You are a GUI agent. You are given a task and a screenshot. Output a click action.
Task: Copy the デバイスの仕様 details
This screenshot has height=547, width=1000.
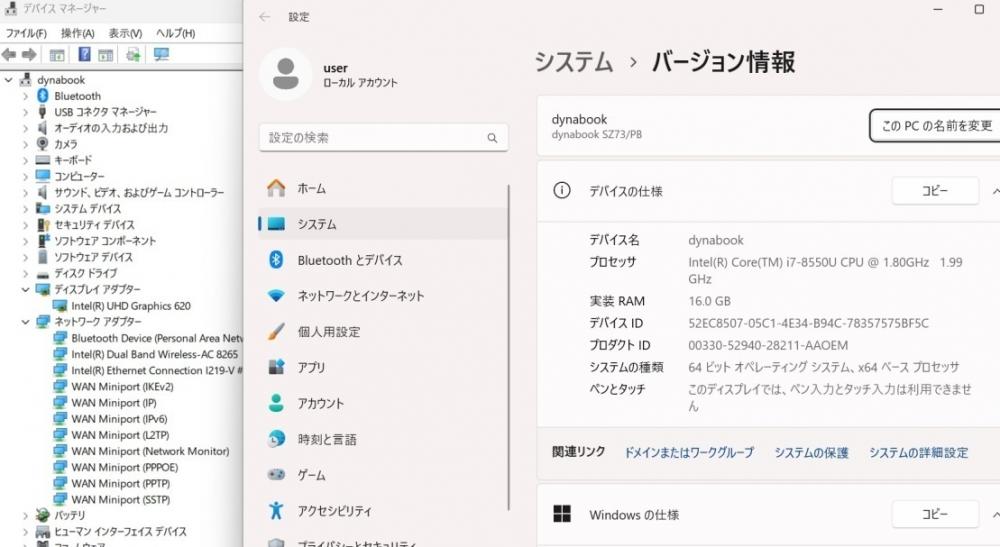[935, 191]
